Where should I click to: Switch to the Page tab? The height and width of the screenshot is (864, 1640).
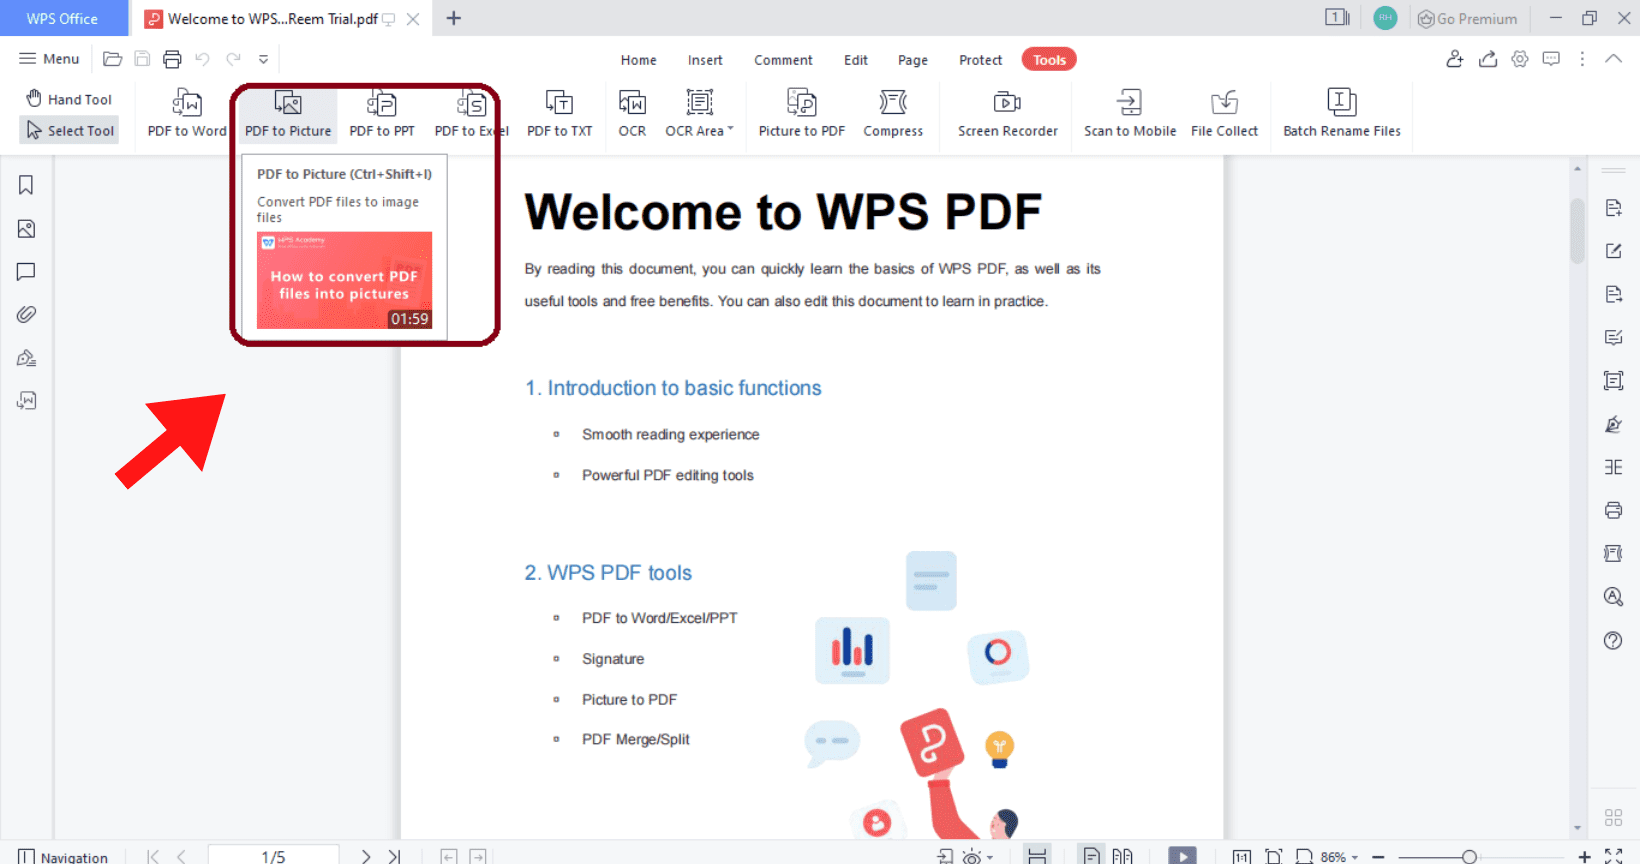(912, 60)
